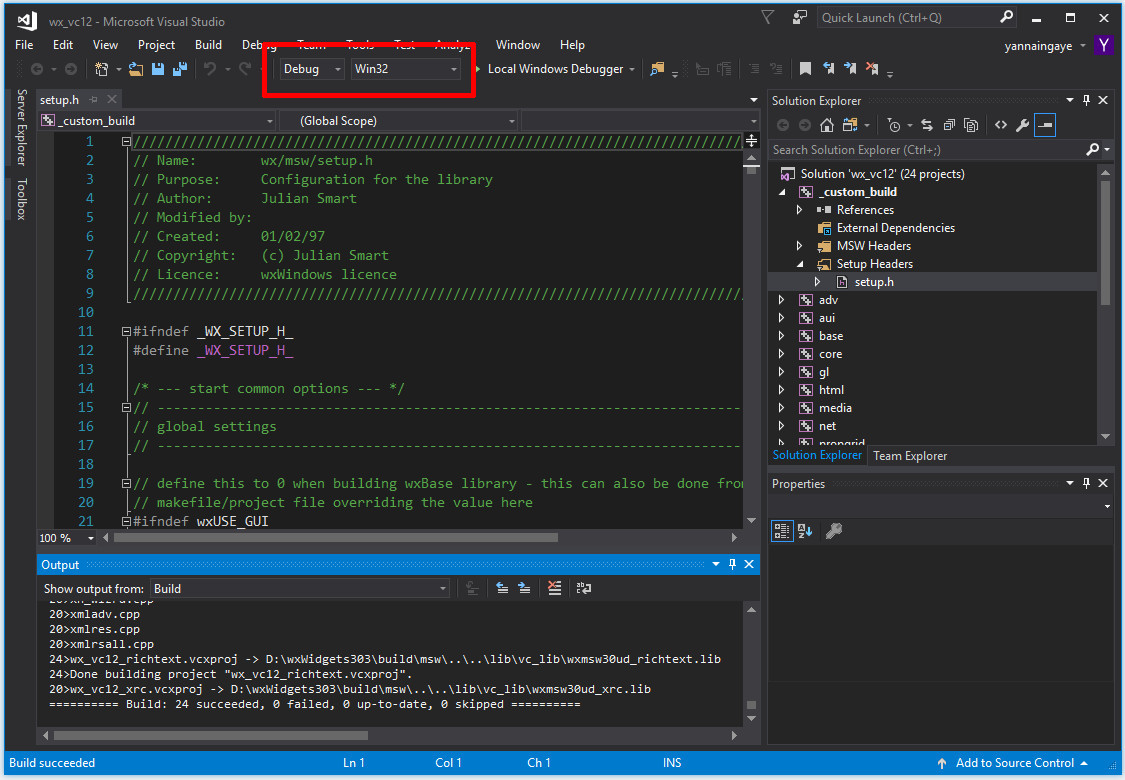Click the notifications flag icon
Image resolution: width=1125 pixels, height=780 pixels.
[x=767, y=17]
